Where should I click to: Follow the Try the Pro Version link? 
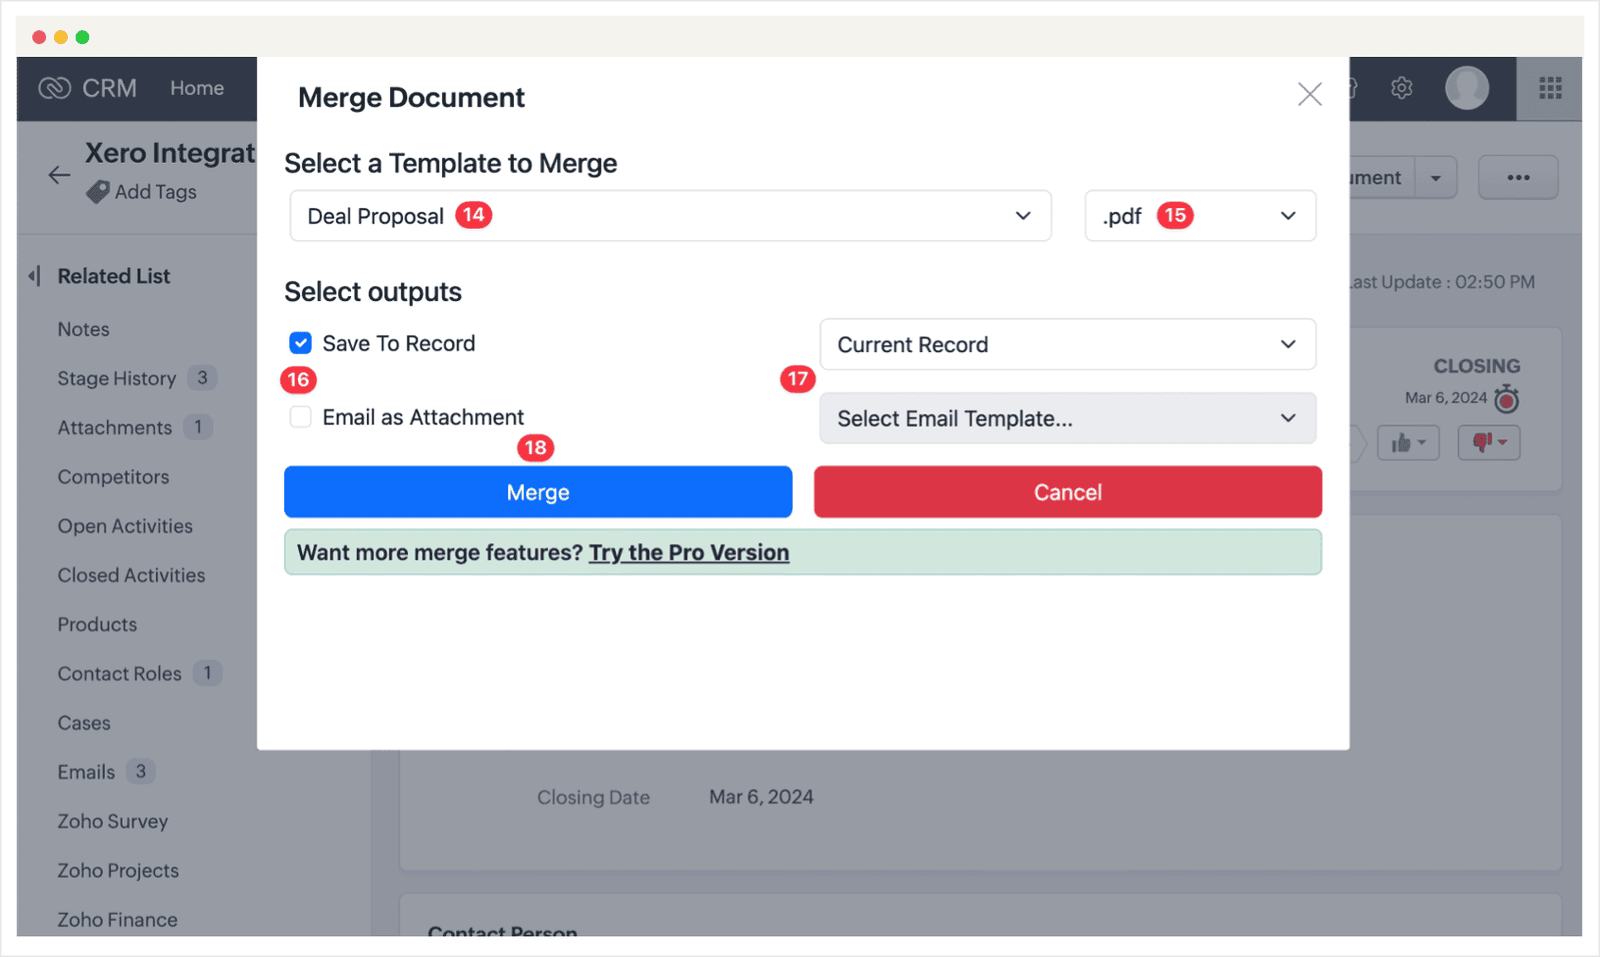(x=689, y=552)
